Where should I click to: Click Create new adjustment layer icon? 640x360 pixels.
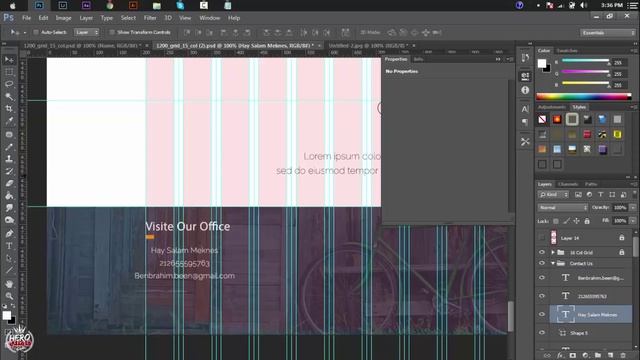coord(585,356)
